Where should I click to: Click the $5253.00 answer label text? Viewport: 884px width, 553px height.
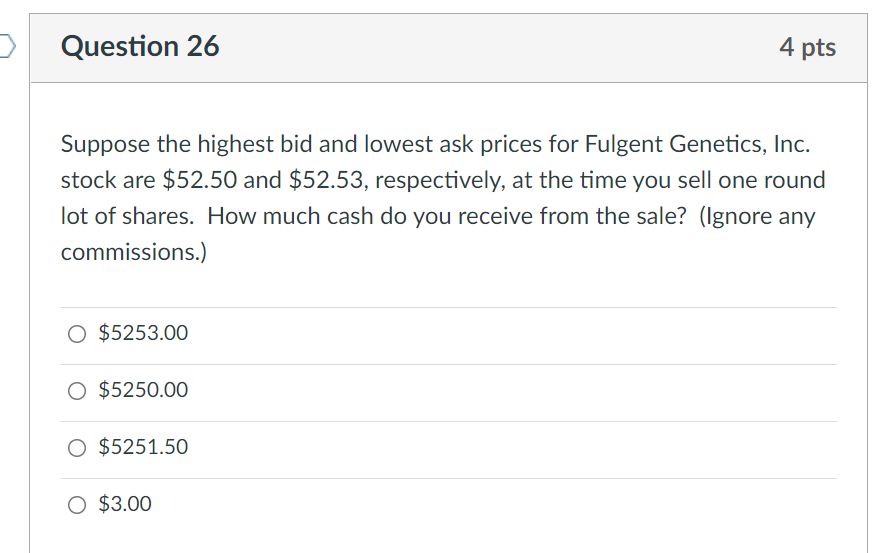tap(143, 333)
